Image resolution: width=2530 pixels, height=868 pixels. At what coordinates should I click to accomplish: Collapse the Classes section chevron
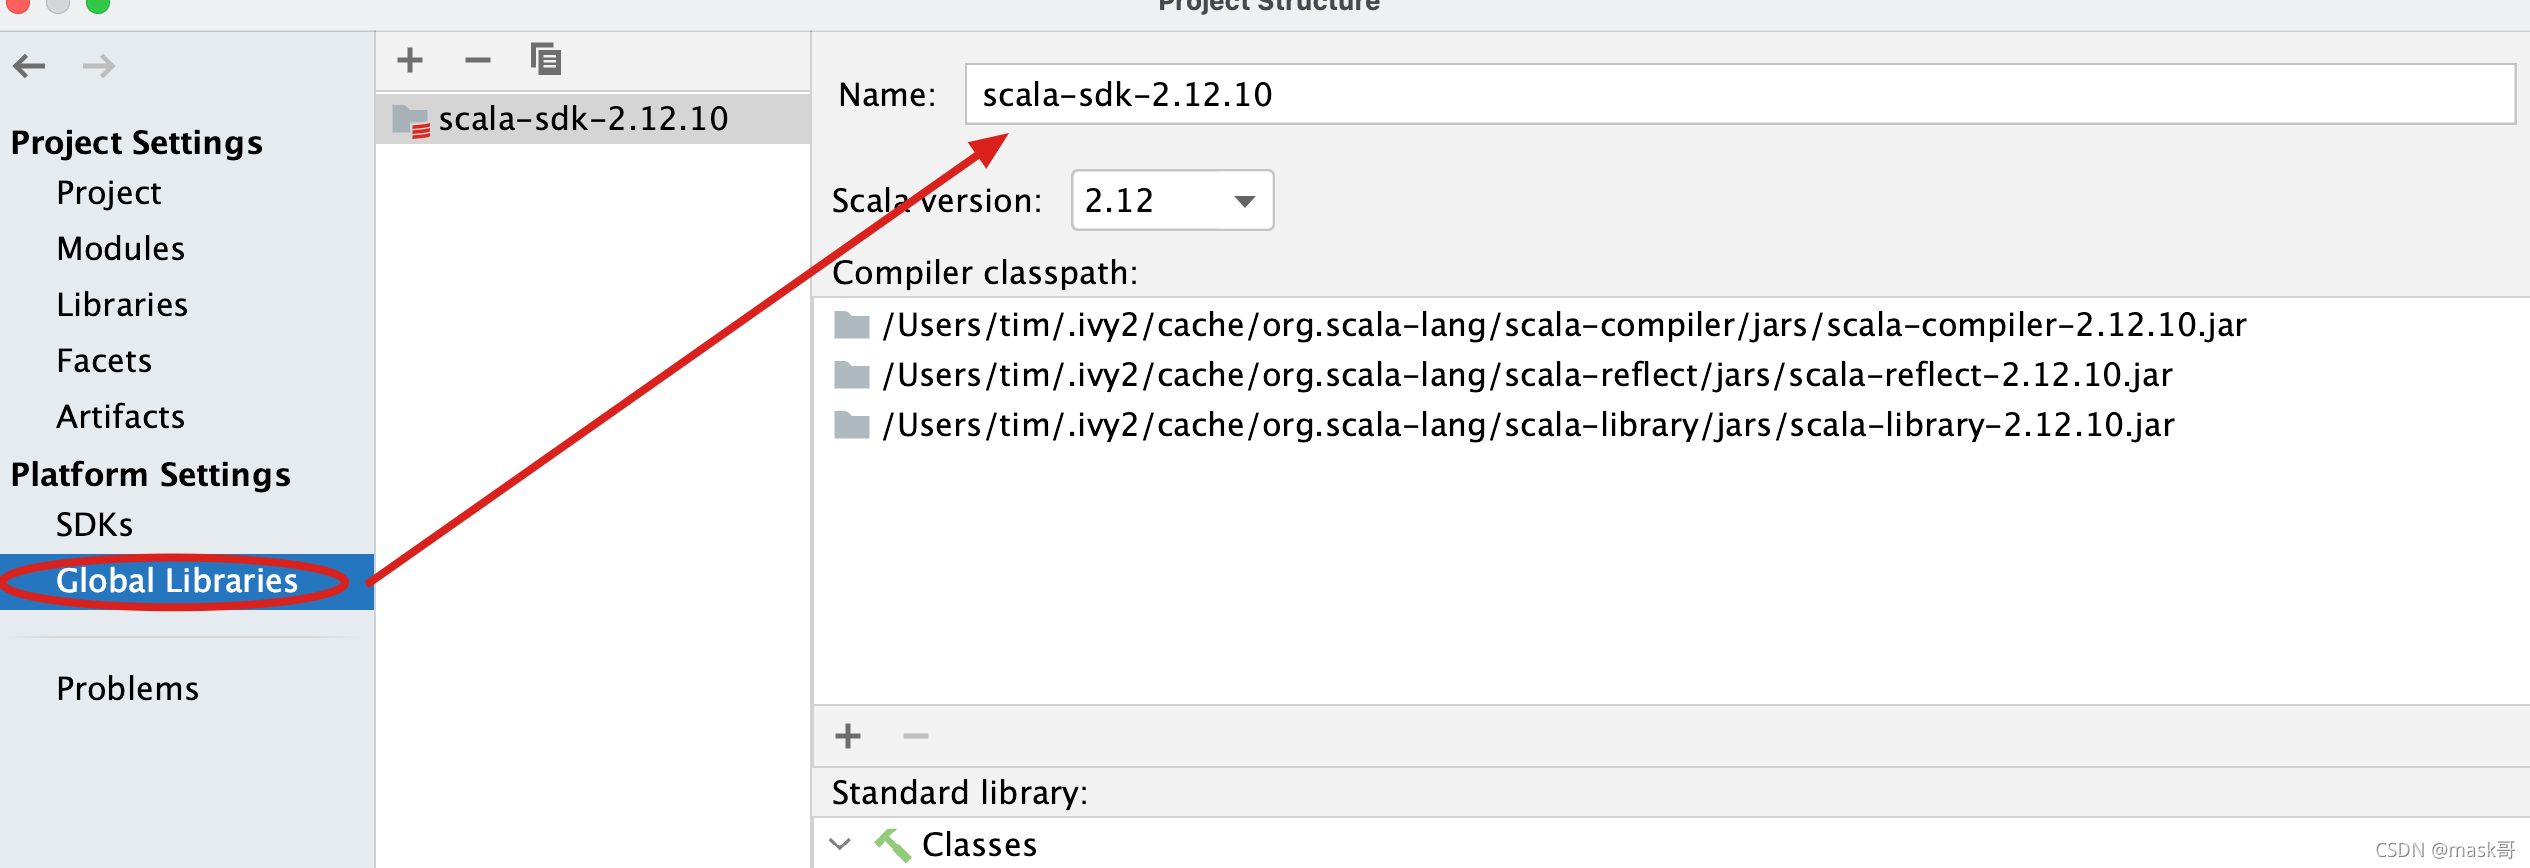click(840, 843)
